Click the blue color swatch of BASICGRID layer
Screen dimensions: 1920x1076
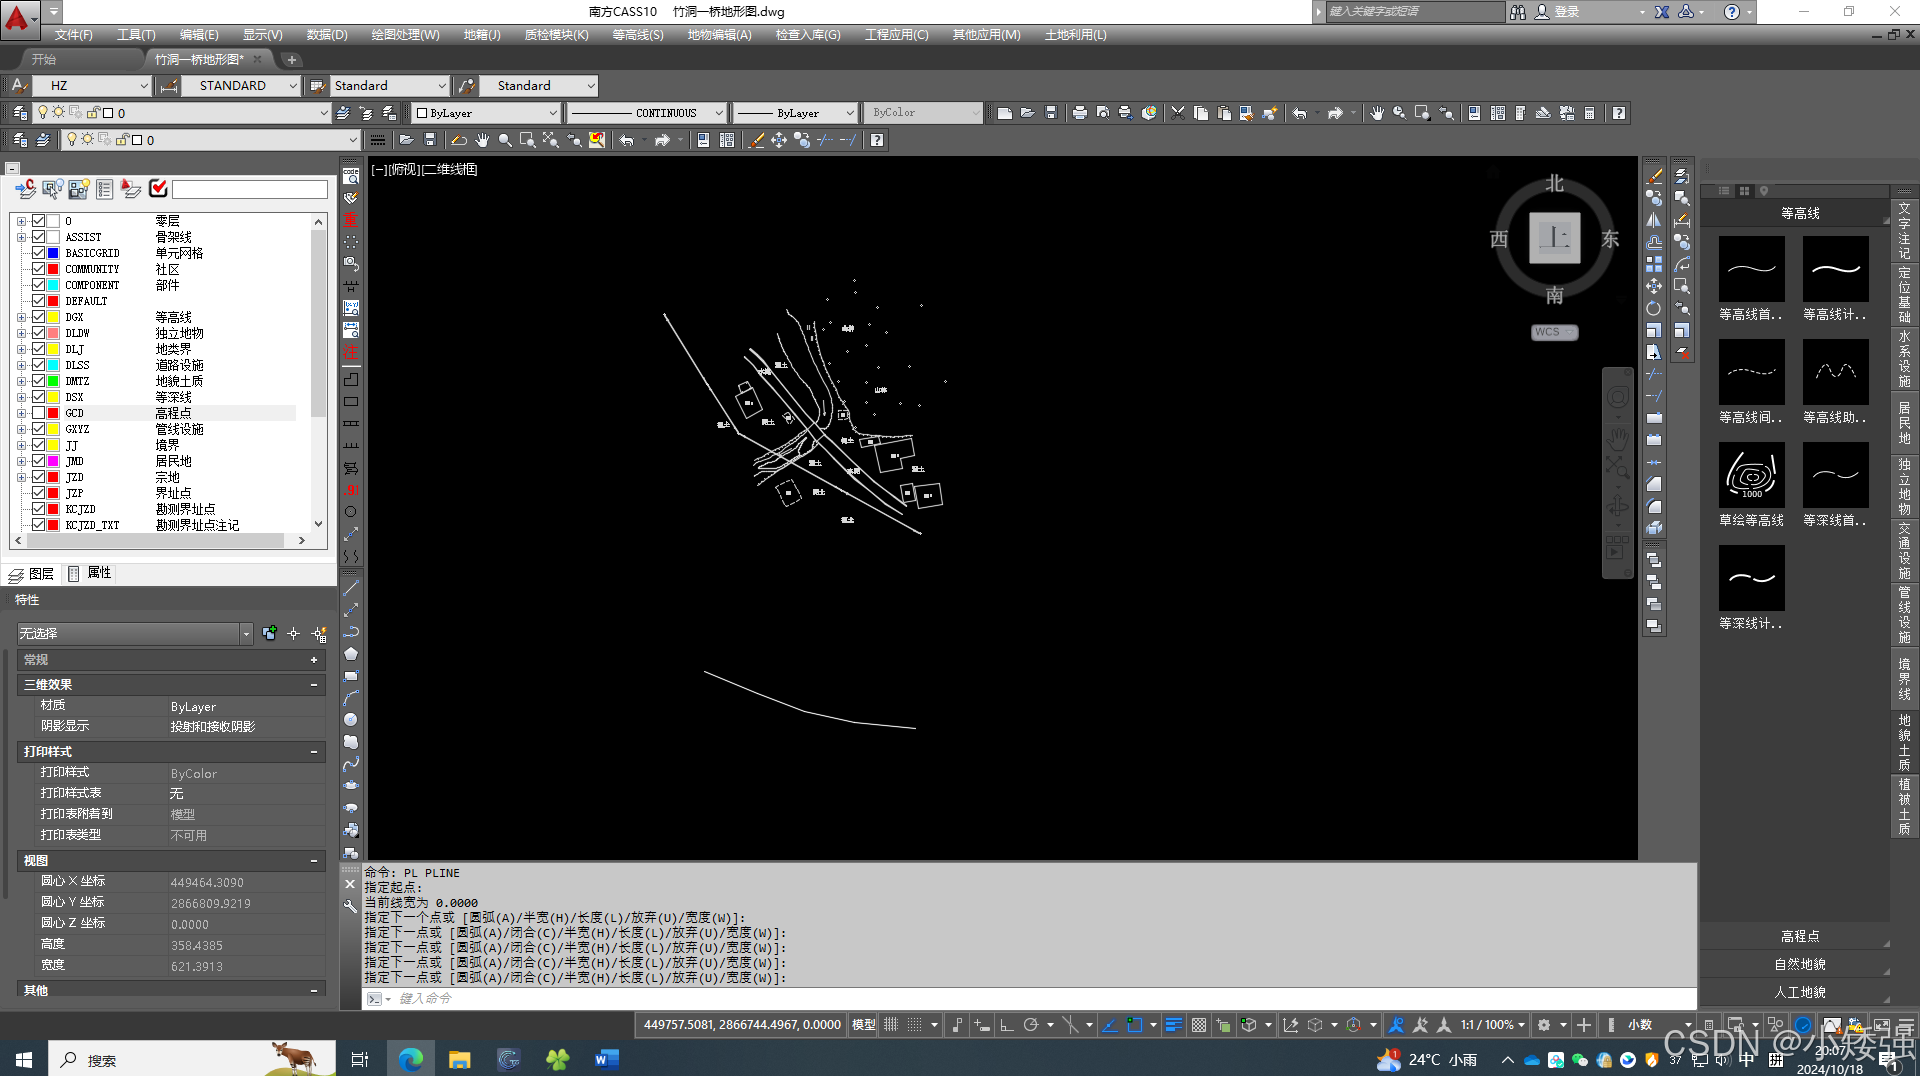click(x=54, y=253)
